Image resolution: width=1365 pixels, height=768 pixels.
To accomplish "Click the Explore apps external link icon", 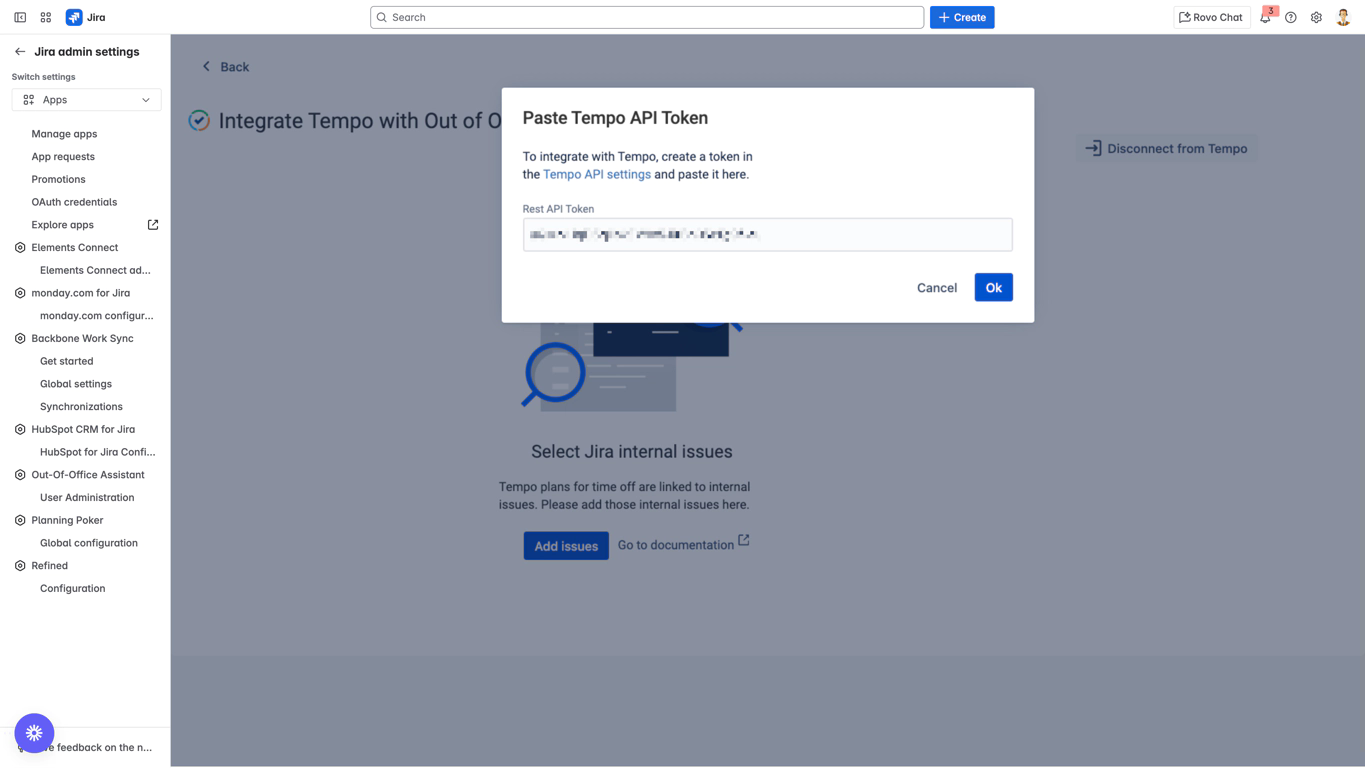I will (153, 225).
